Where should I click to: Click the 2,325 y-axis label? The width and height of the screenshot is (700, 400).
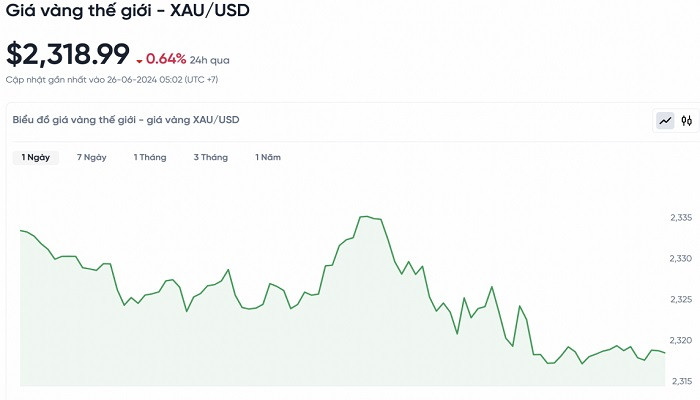681,300
